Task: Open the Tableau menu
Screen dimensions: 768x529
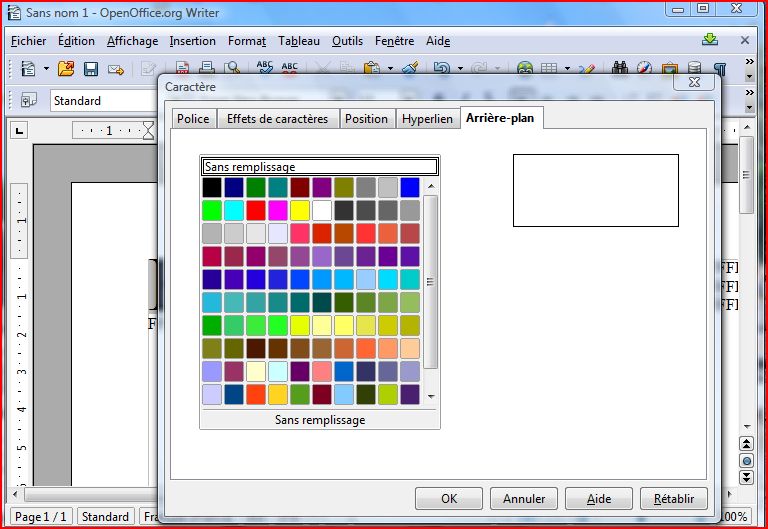Action: click(x=299, y=41)
